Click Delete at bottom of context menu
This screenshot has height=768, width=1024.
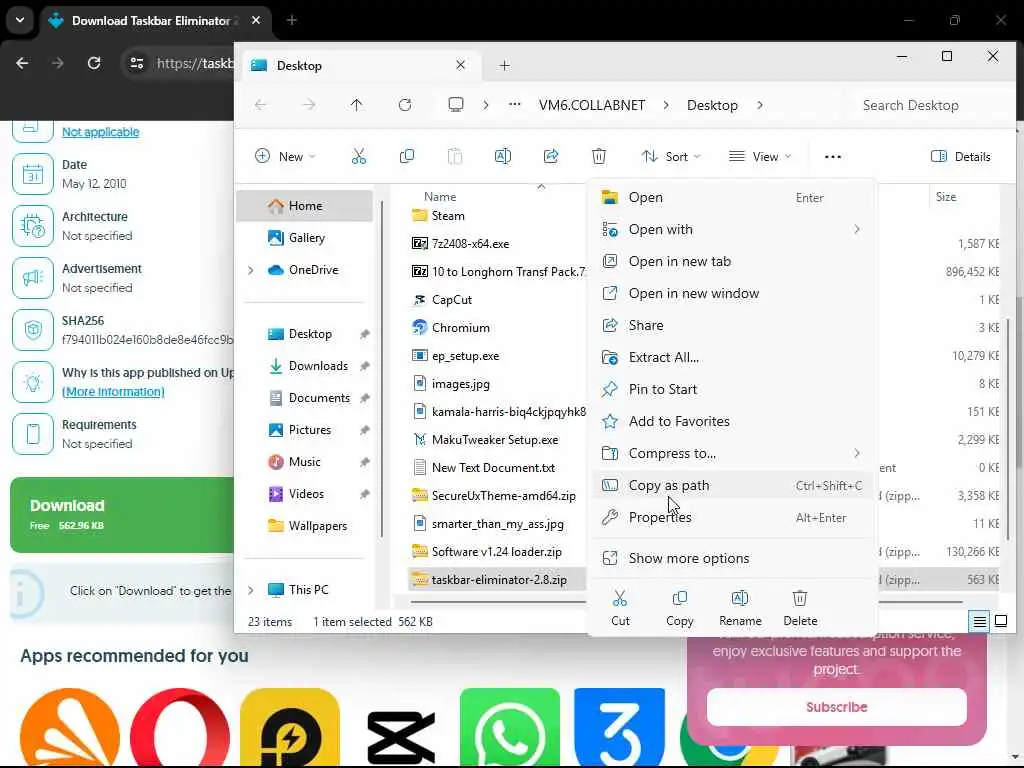800,608
